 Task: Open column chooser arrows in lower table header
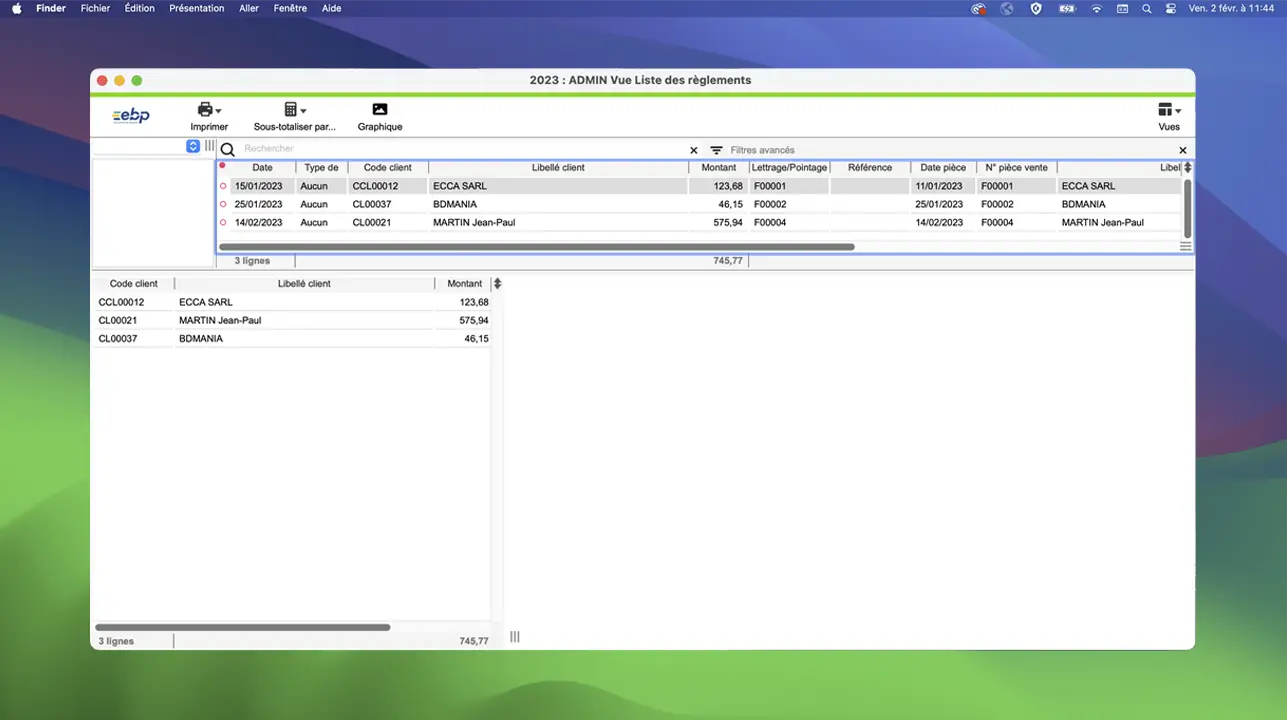(x=498, y=284)
